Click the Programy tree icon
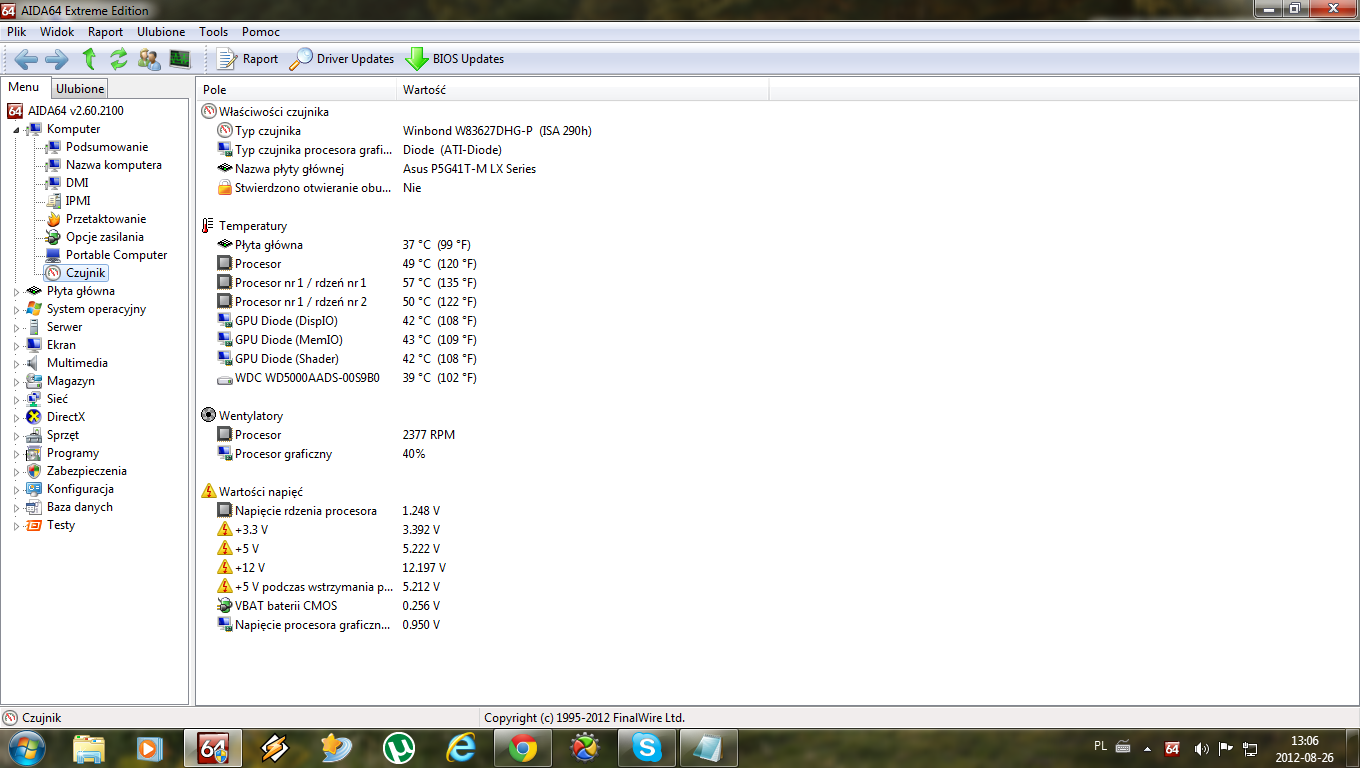 point(34,453)
